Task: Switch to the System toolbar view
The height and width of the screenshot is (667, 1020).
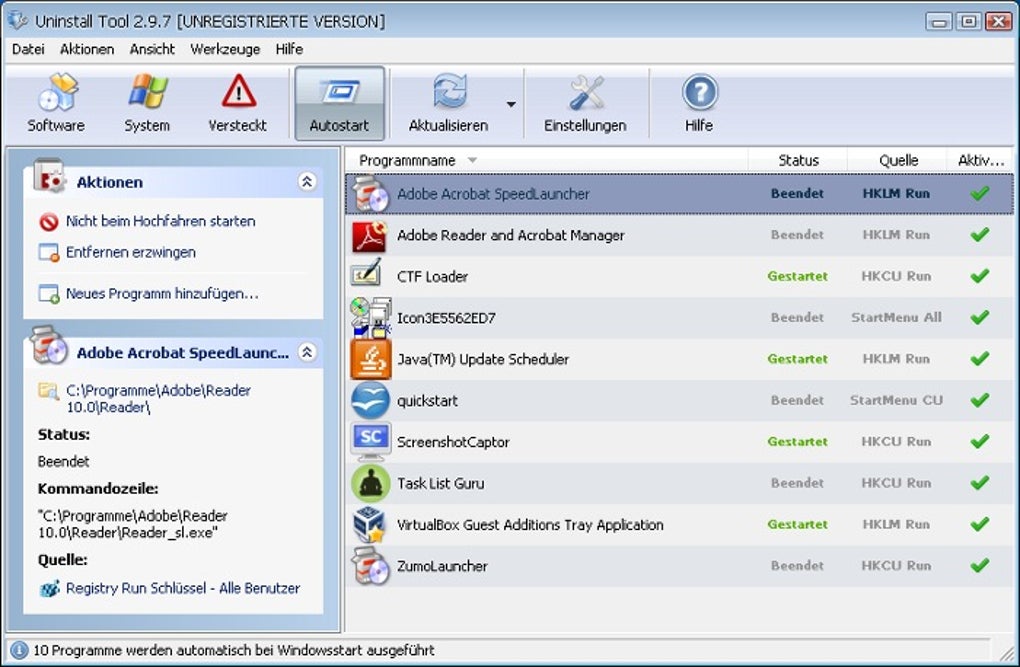Action: click(x=147, y=103)
